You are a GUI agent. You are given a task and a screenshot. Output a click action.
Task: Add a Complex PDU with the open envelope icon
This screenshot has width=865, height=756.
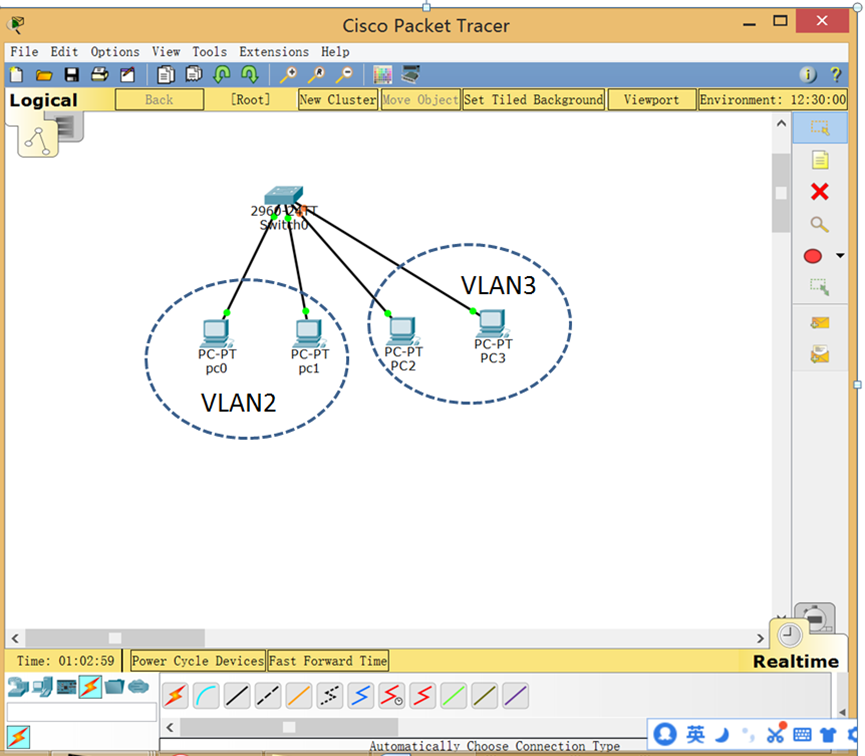[820, 354]
